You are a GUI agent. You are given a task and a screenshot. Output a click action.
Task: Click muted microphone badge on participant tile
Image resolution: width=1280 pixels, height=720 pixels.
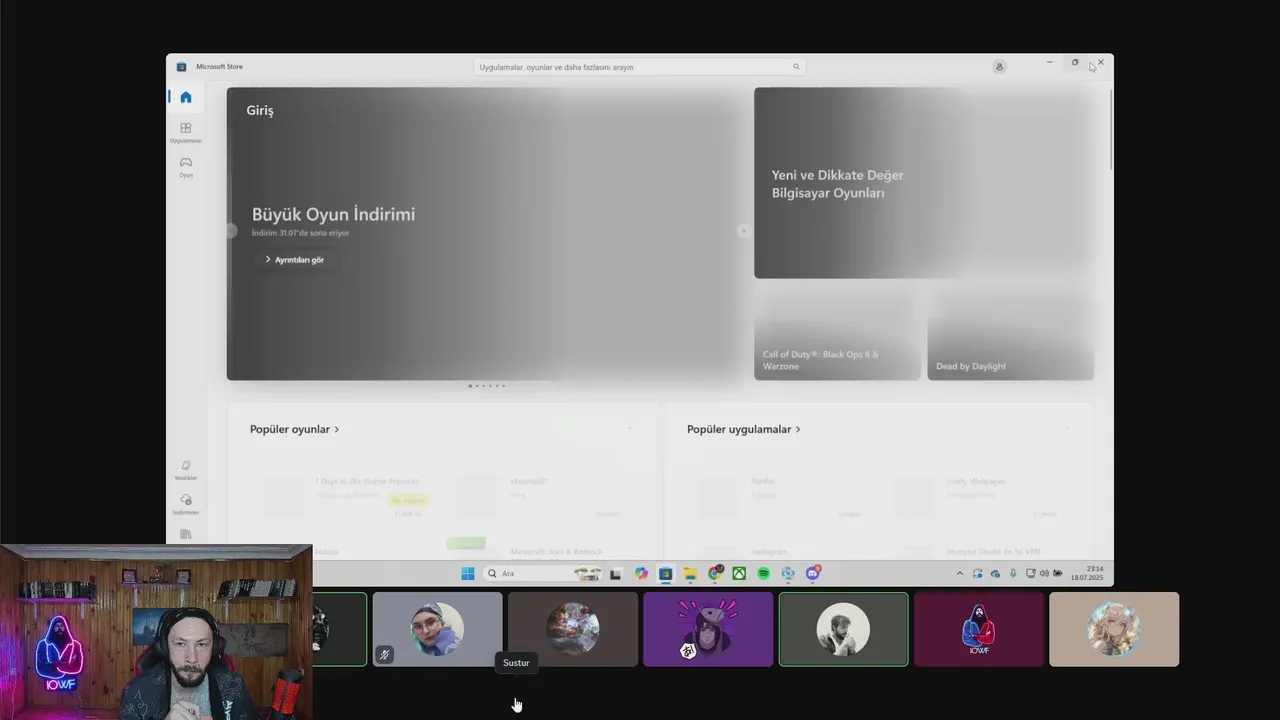pyautogui.click(x=385, y=655)
